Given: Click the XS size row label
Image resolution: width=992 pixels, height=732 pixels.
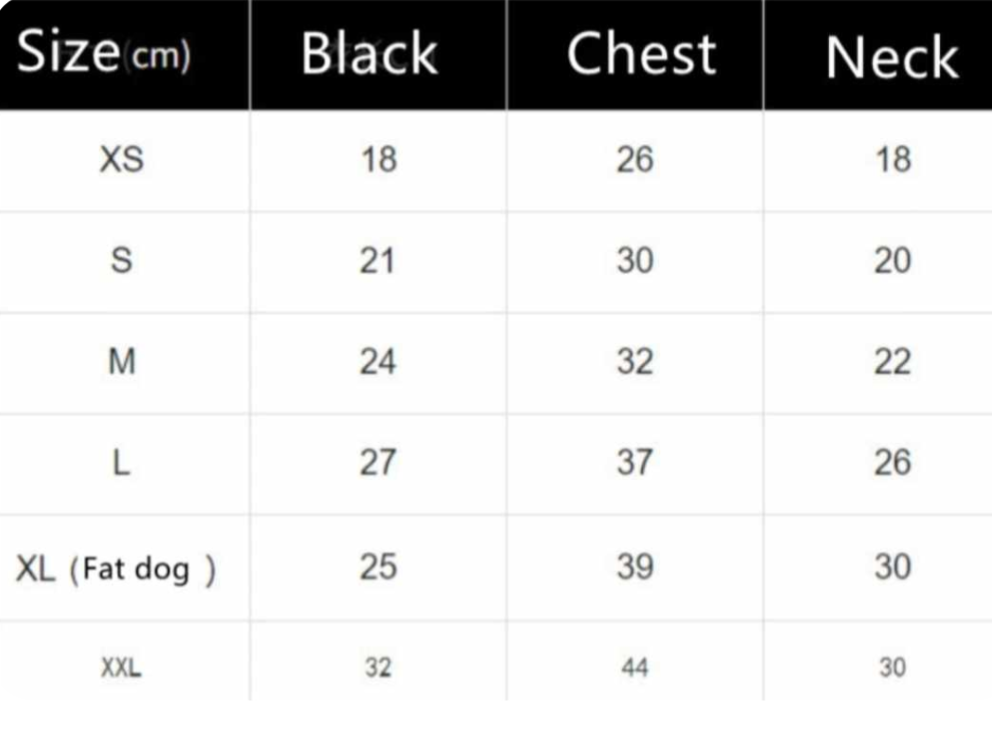Looking at the screenshot, I should pos(121,159).
